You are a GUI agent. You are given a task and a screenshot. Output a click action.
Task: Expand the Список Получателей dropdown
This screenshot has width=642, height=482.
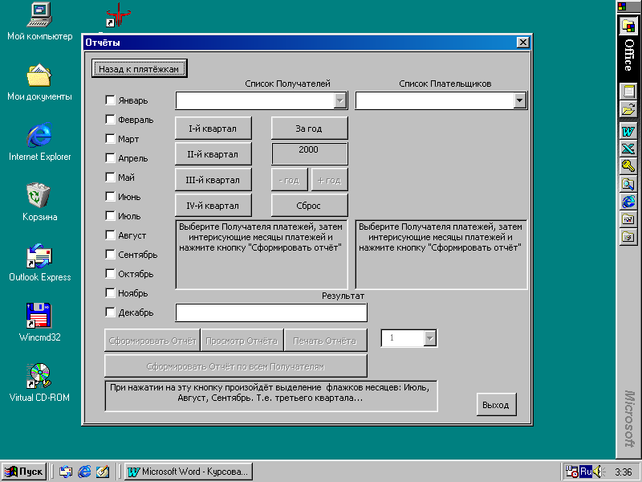coord(340,100)
